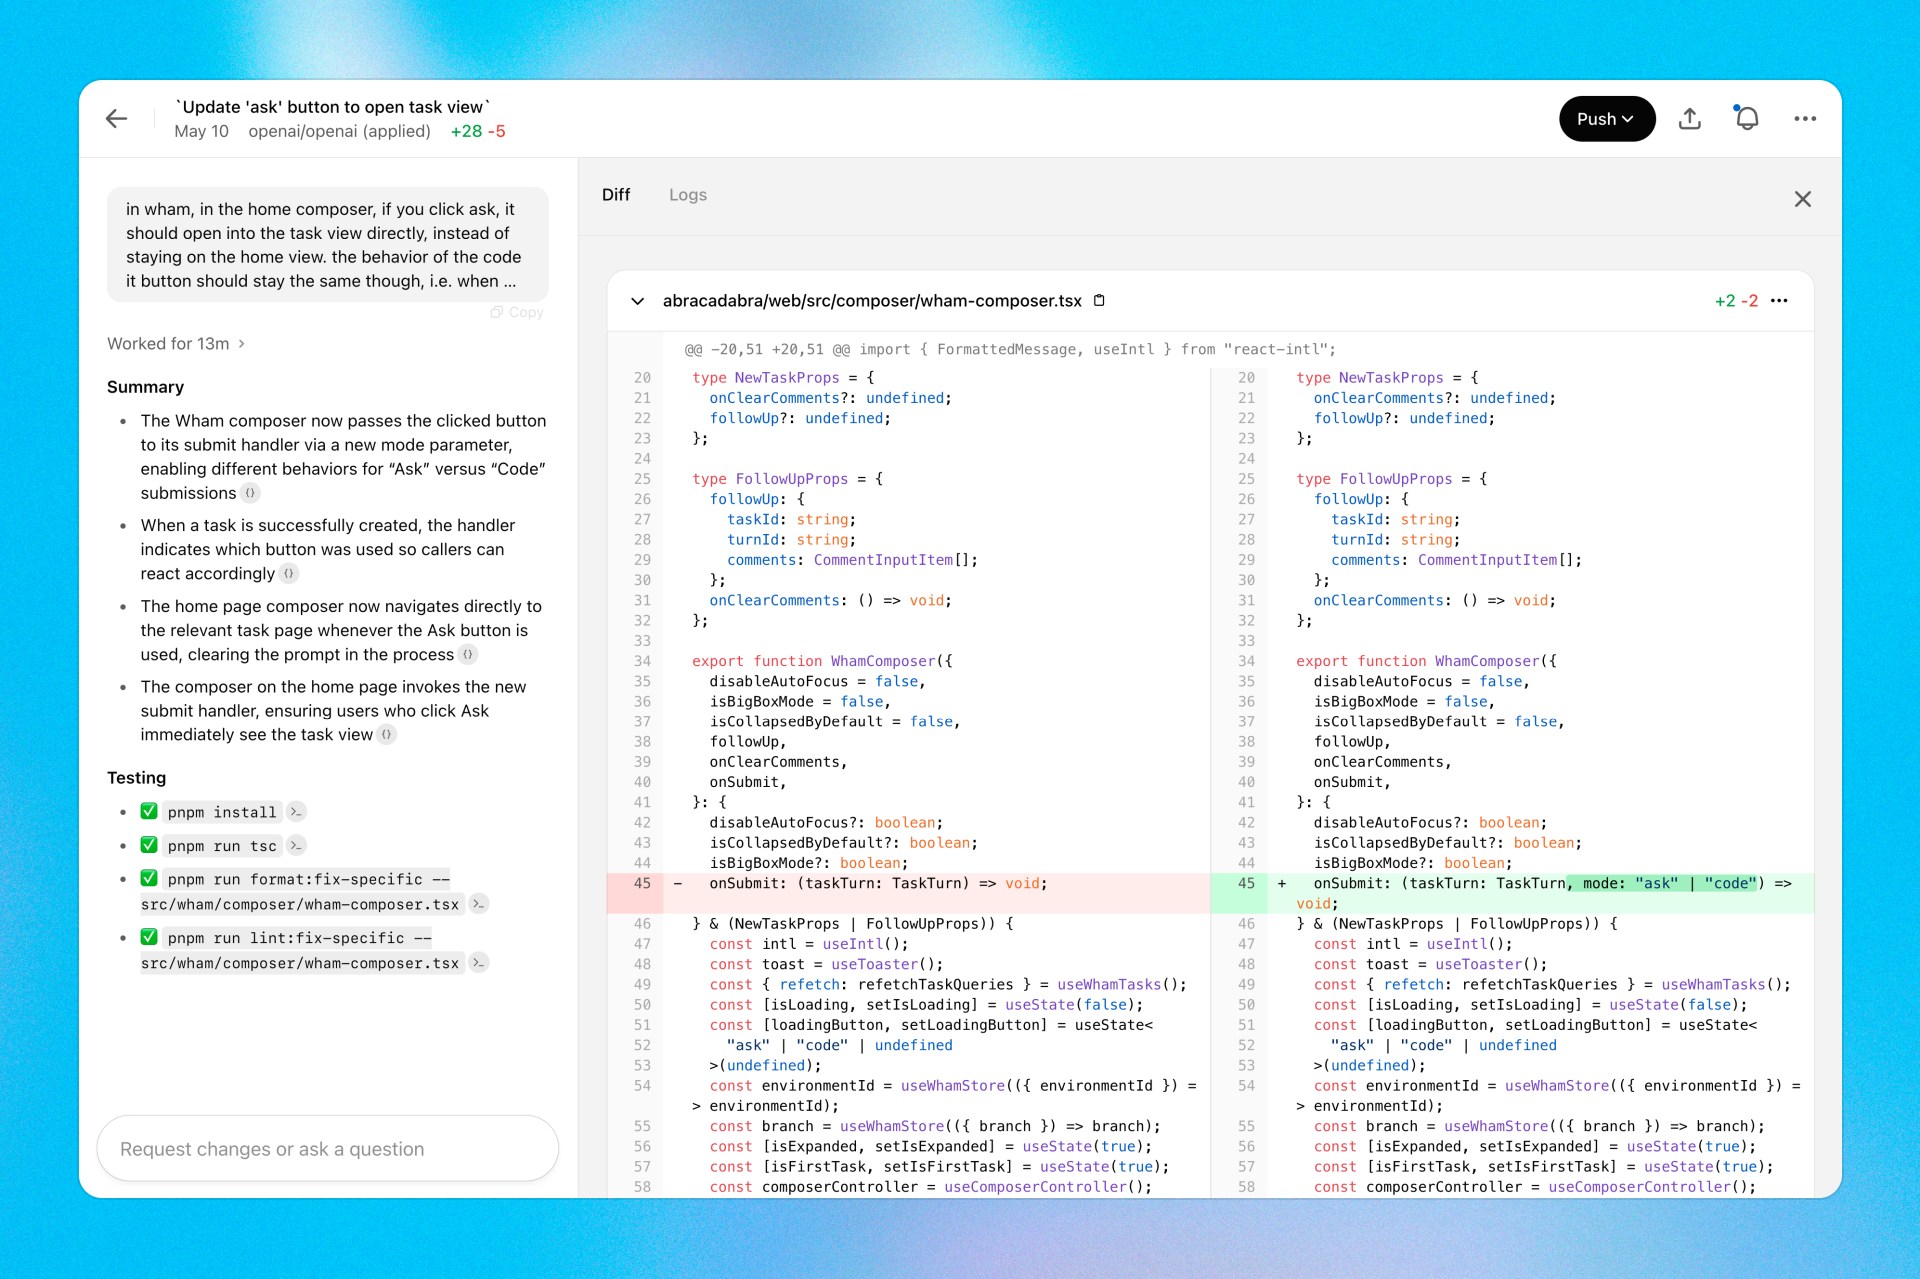The width and height of the screenshot is (1920, 1279).
Task: Open the notifications bell icon
Action: [1746, 119]
